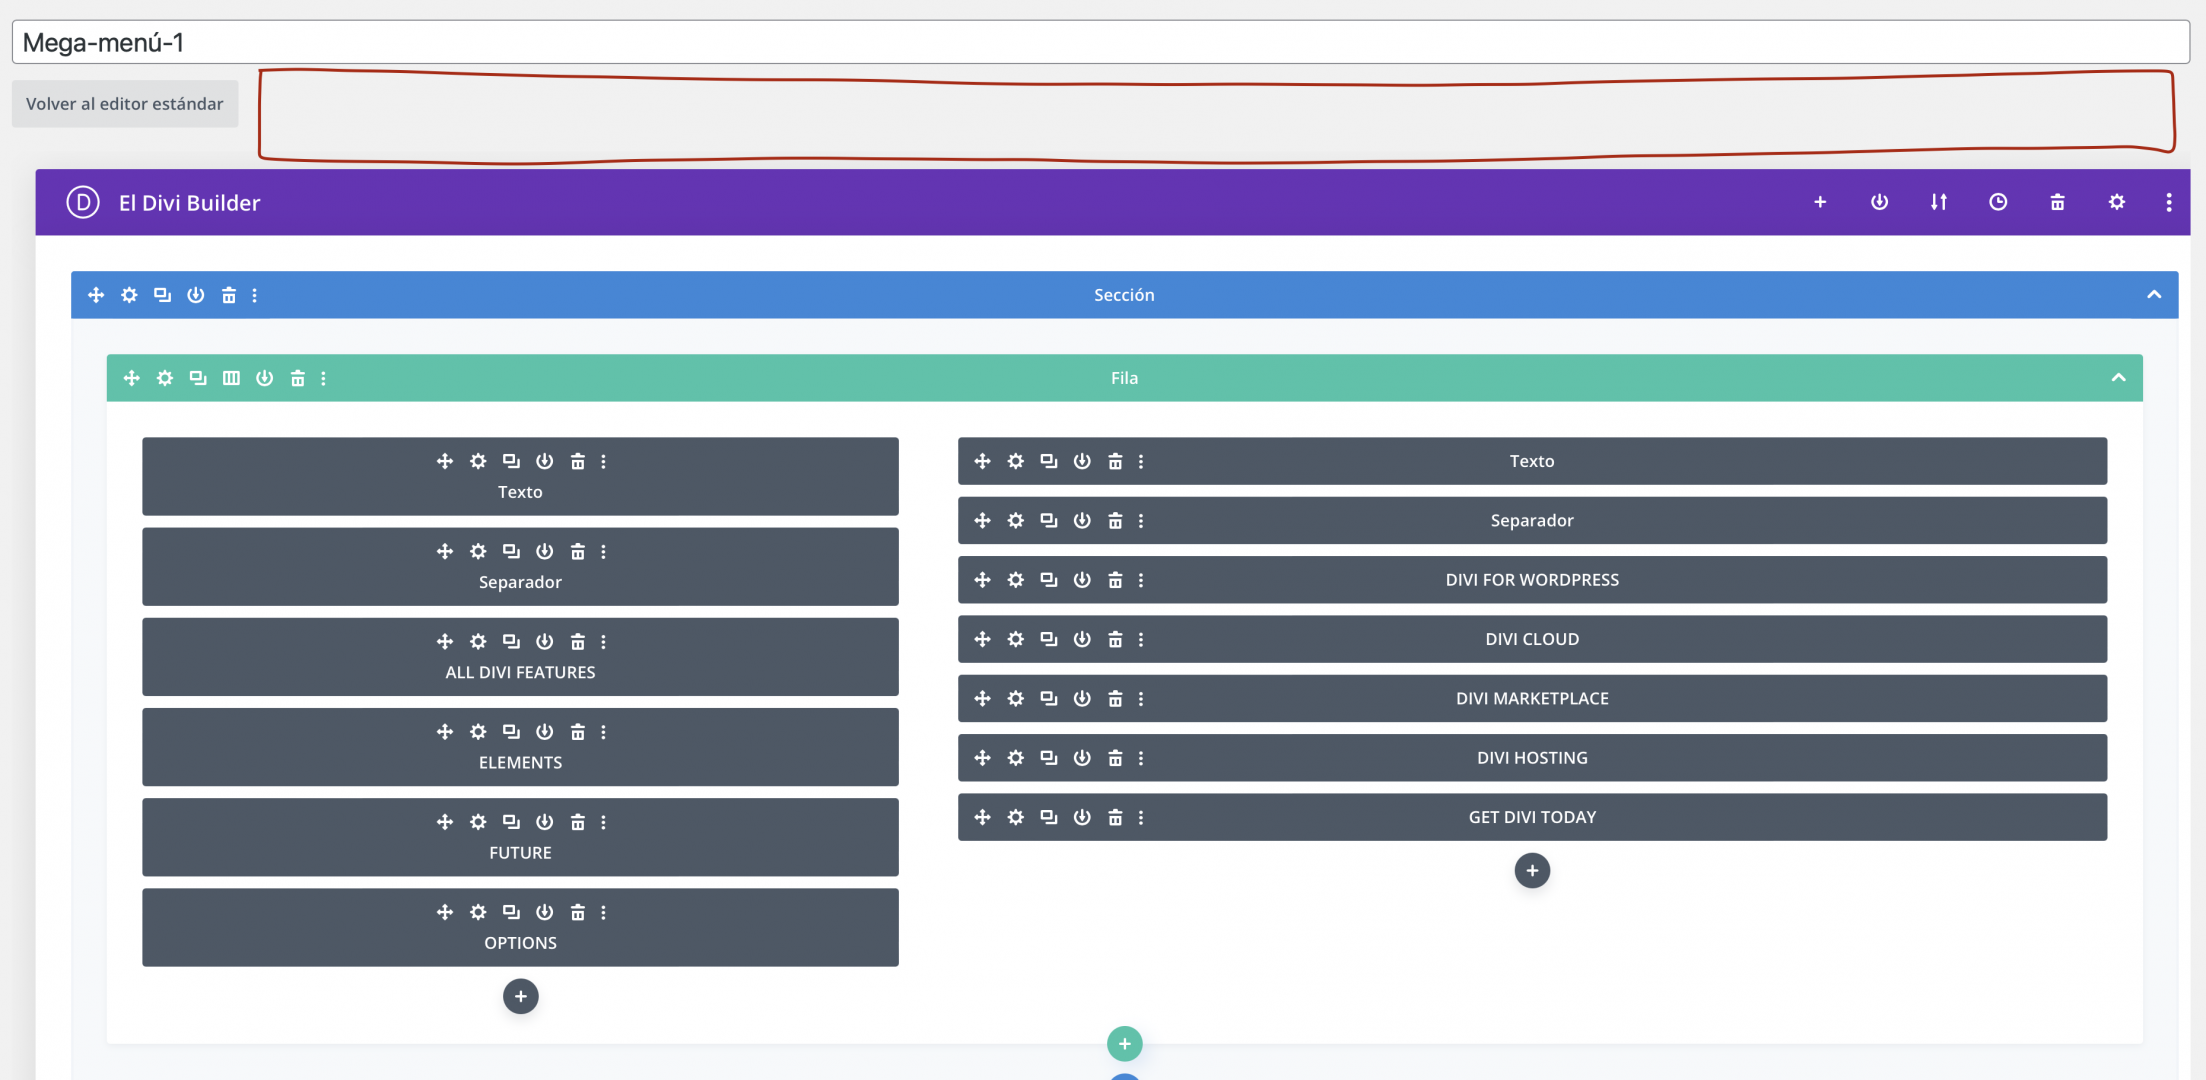This screenshot has width=2206, height=1080.
Task: Click Volver al editor estándar button
Action: (125, 104)
